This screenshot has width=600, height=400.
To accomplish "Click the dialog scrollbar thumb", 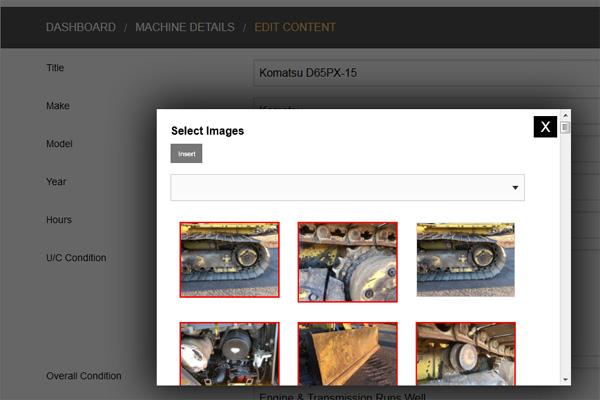I will click(x=565, y=127).
